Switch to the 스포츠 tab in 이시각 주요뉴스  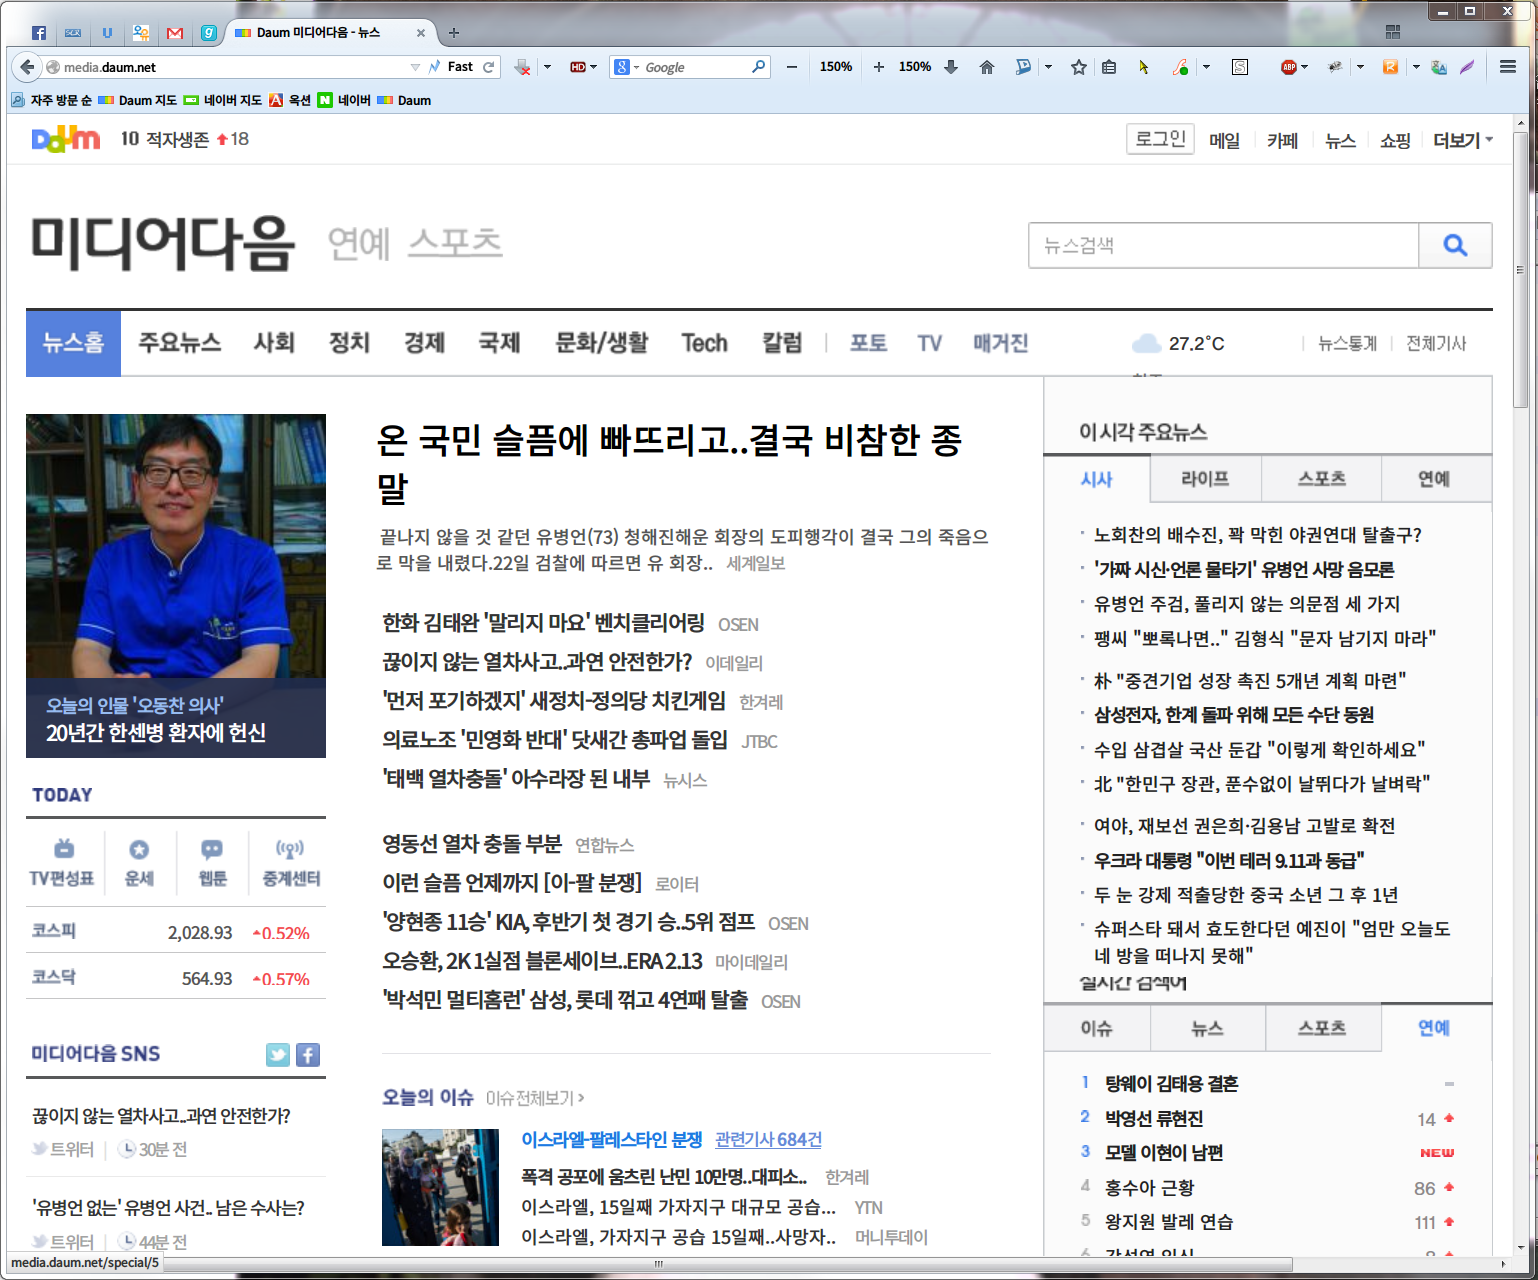pos(1321,479)
